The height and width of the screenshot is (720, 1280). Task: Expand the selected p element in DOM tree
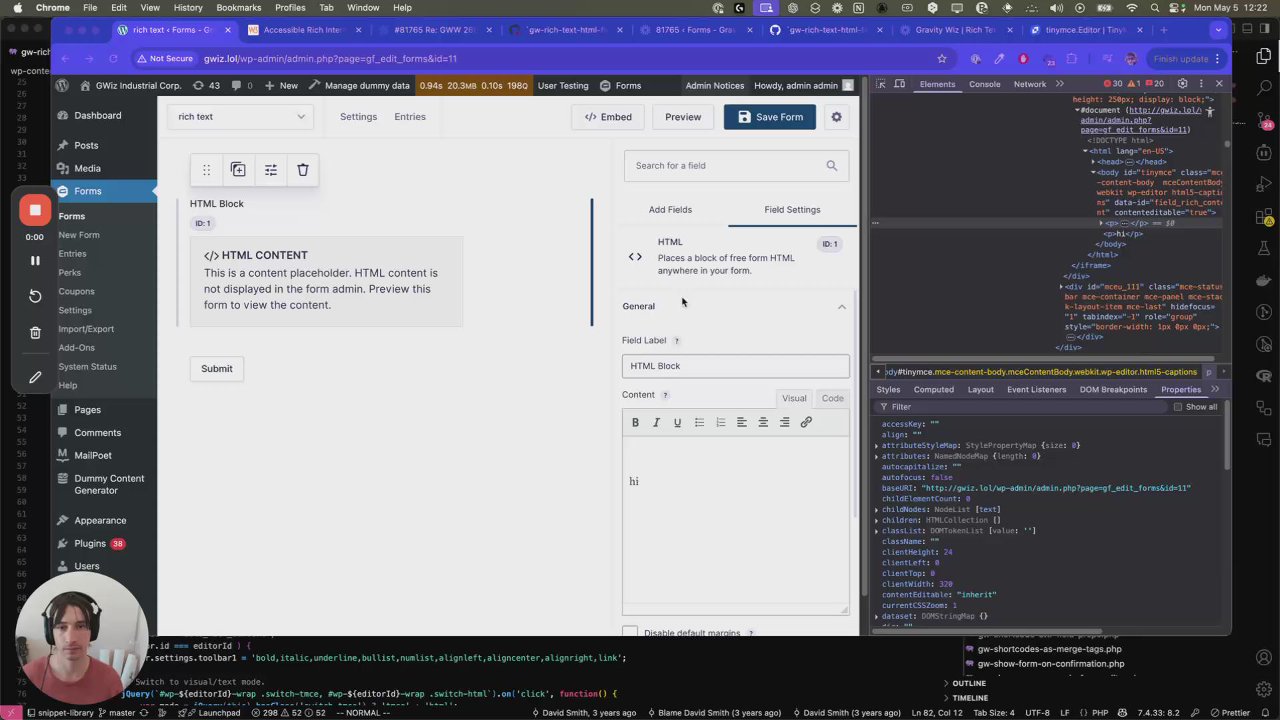tap(1103, 223)
